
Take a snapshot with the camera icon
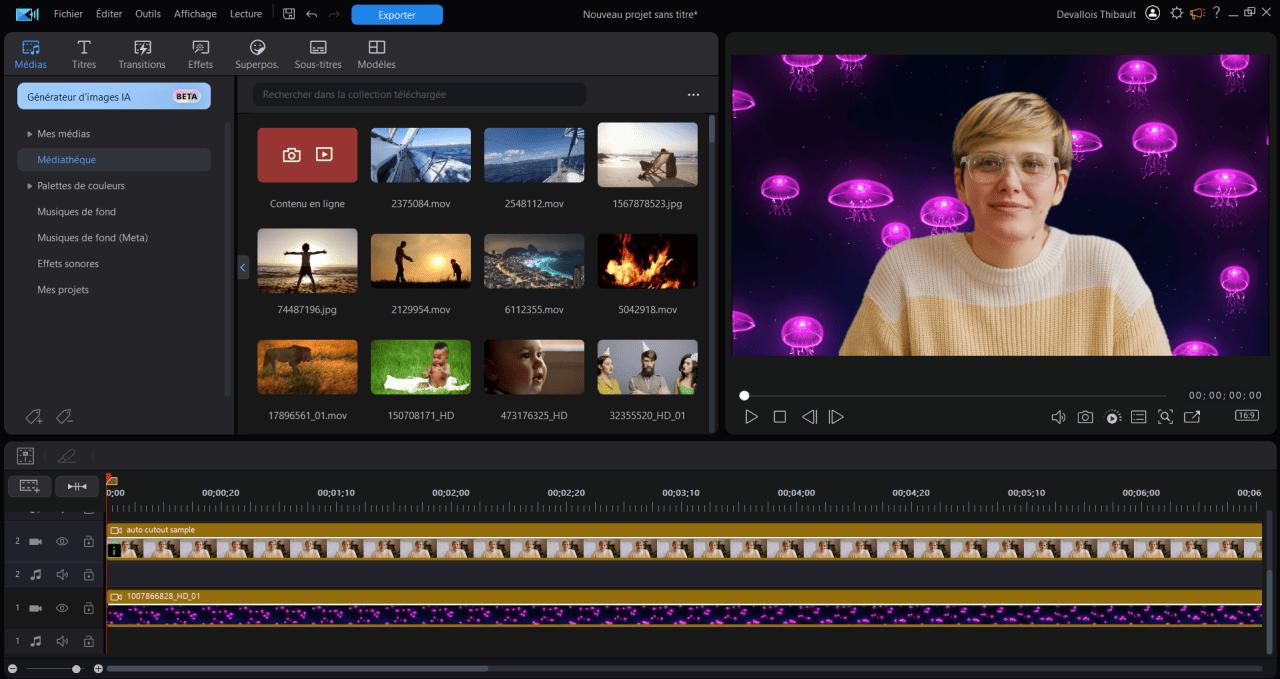(x=1085, y=417)
